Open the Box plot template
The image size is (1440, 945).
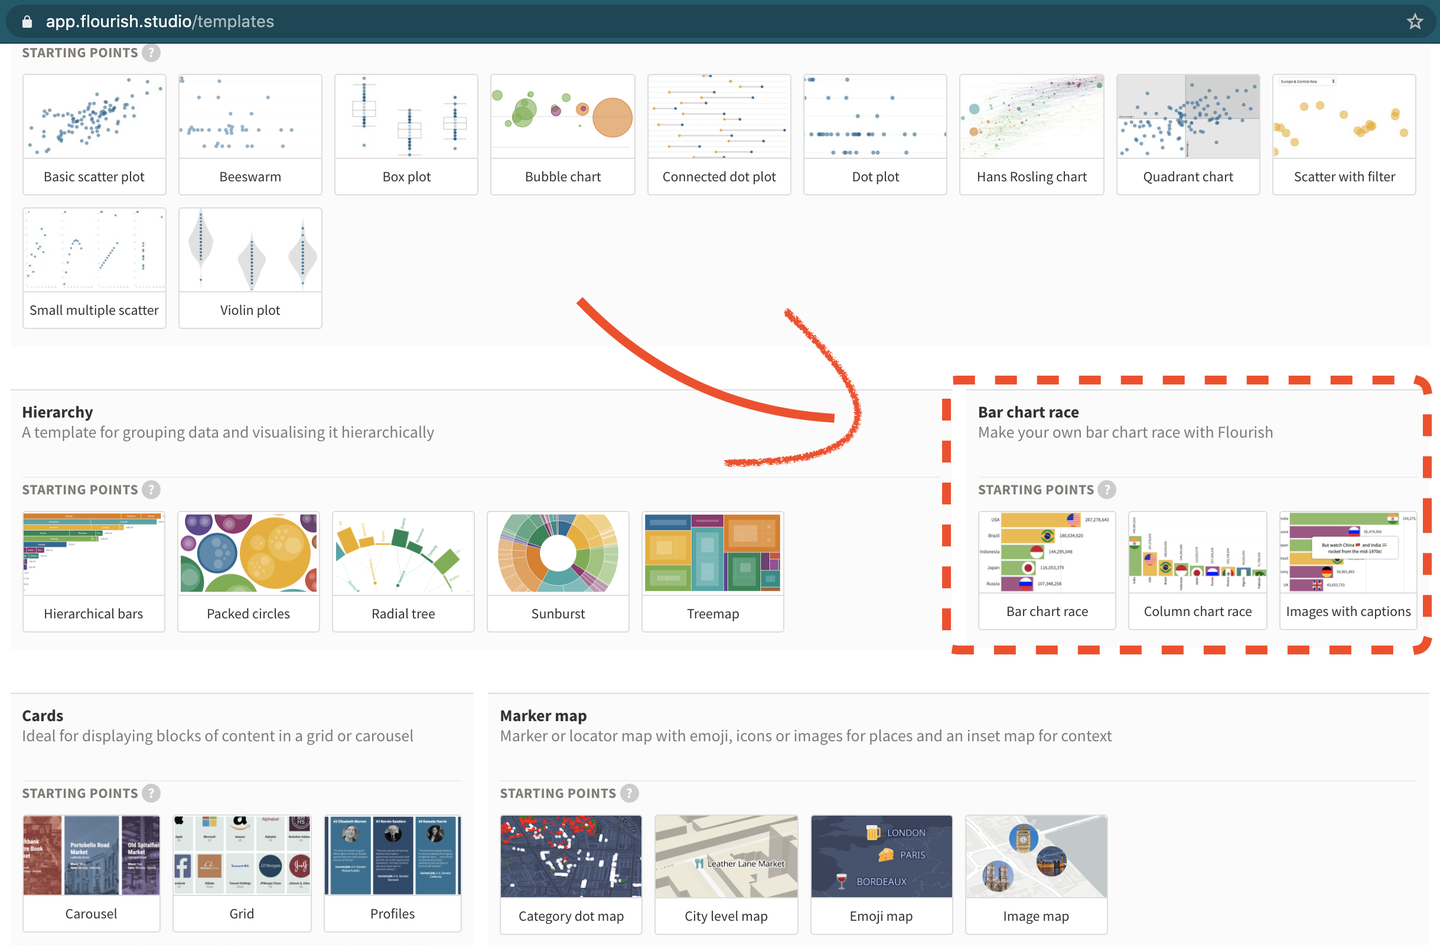406,134
